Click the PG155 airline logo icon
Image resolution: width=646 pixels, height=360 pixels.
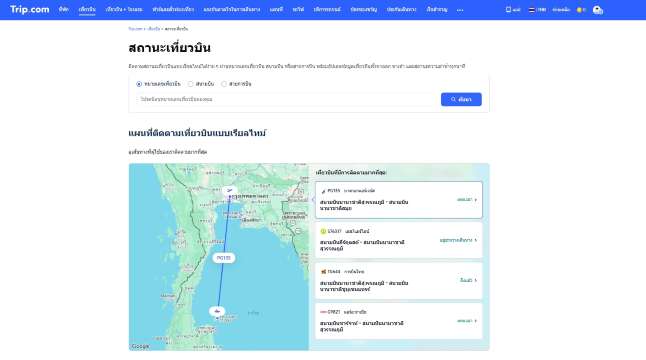pos(323,191)
